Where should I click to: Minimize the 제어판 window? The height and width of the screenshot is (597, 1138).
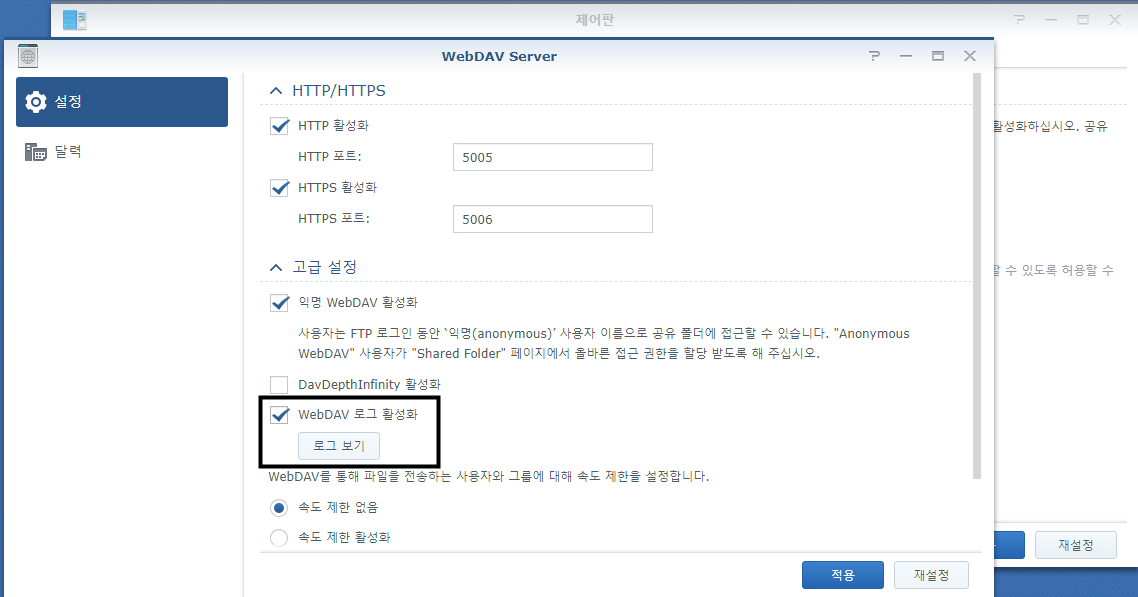(x=1051, y=20)
